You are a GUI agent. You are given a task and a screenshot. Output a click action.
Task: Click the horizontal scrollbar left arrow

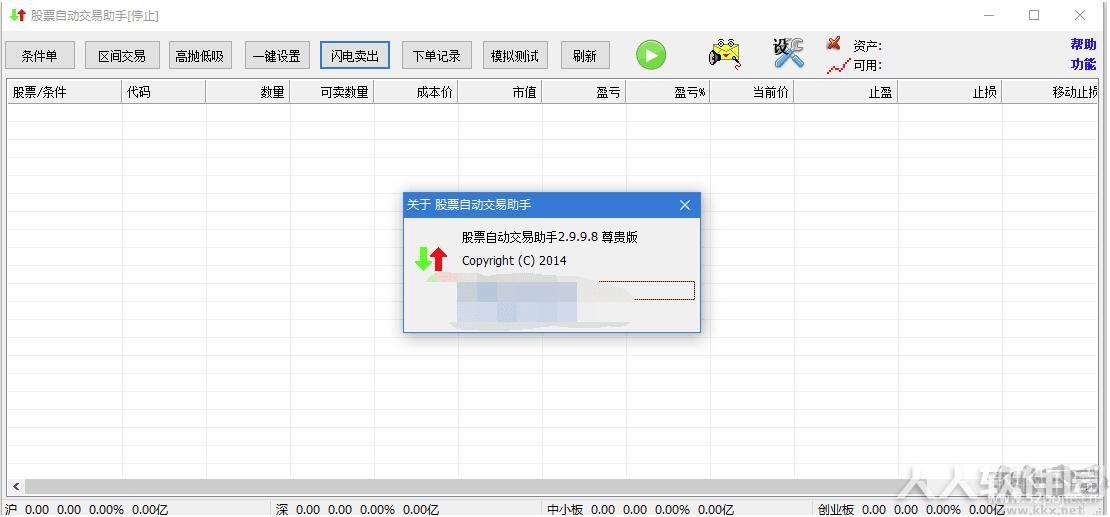pos(16,487)
